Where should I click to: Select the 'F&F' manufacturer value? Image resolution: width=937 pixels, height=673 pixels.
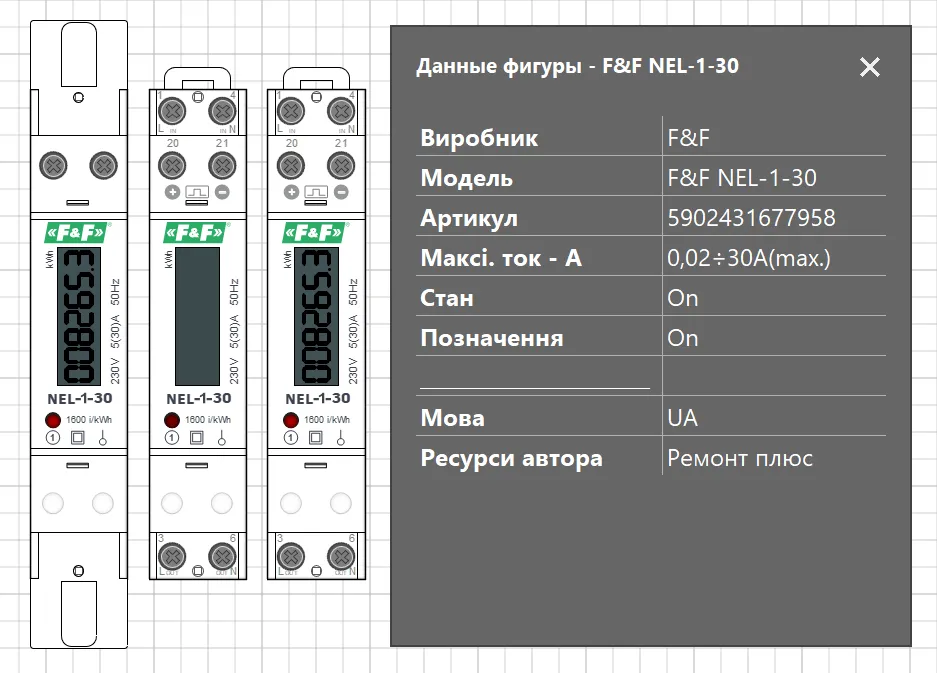coord(688,138)
